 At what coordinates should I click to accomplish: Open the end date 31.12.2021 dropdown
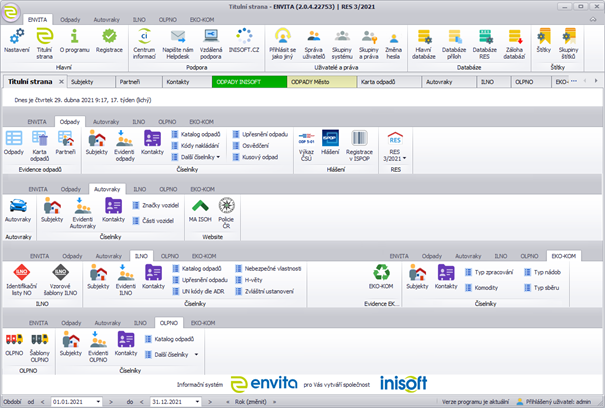[x=197, y=402]
